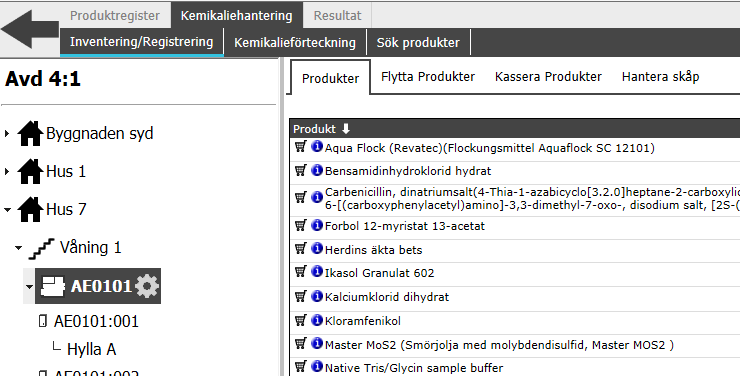This screenshot has width=740, height=376.
Task: Open Kemikalieförteckning submenu
Action: point(295,42)
